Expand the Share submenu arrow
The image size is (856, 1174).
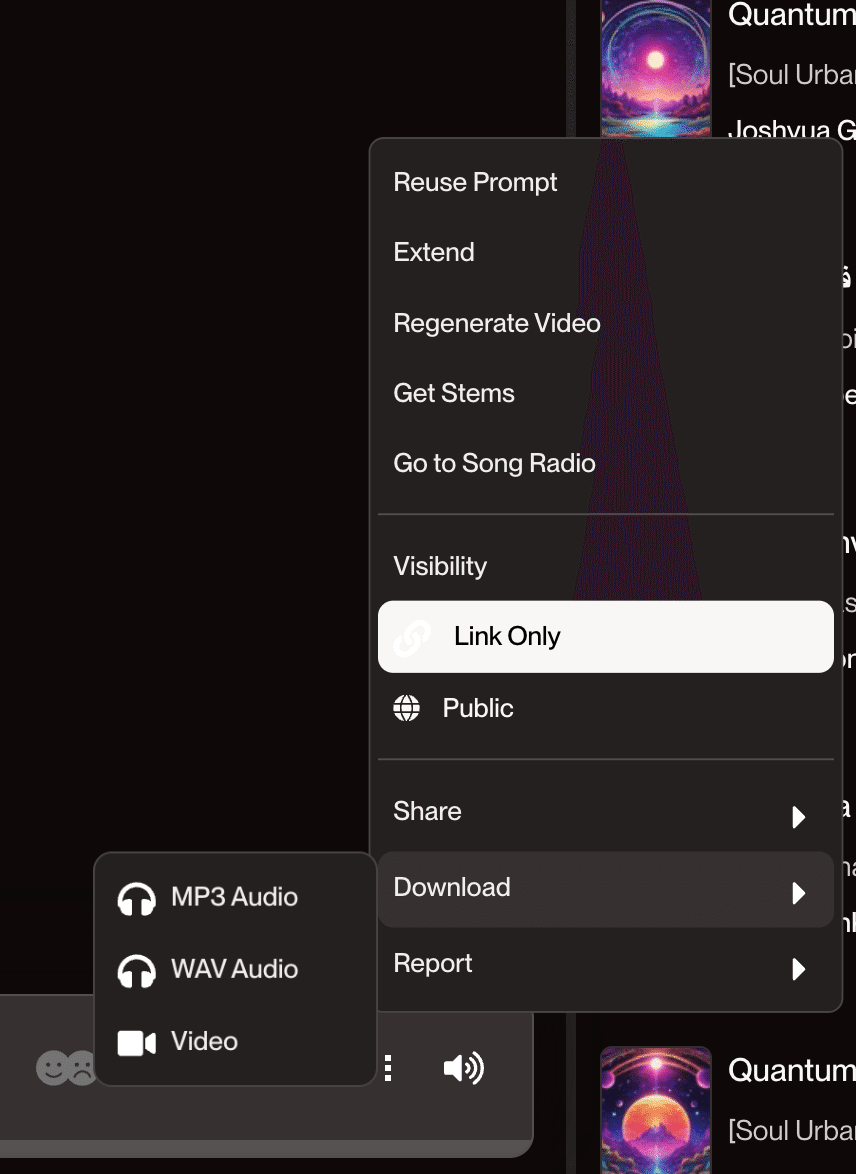798,816
